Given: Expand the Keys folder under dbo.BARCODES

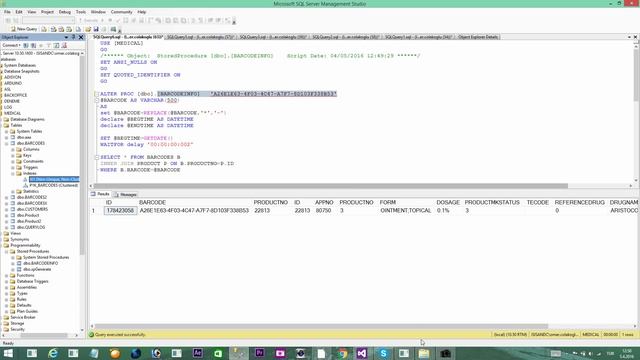Looking at the screenshot, I should point(13,156).
